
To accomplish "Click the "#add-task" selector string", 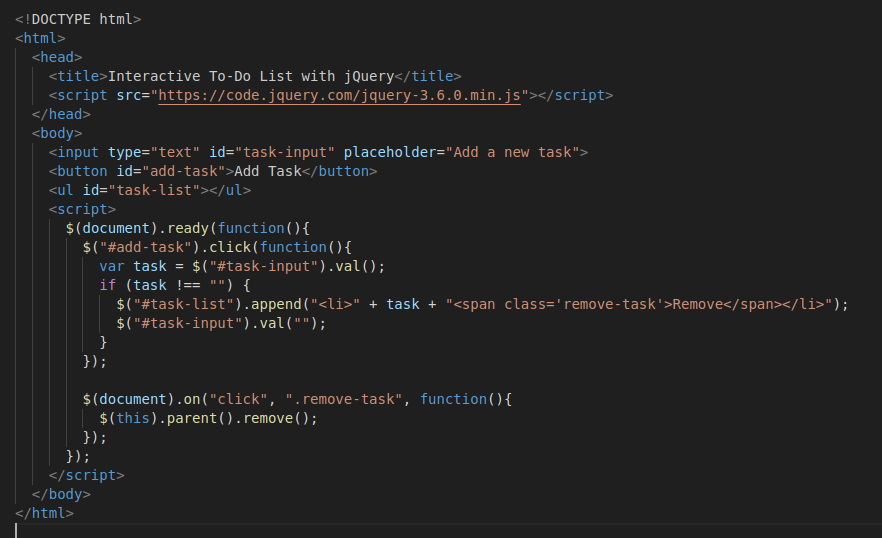I will [146, 247].
